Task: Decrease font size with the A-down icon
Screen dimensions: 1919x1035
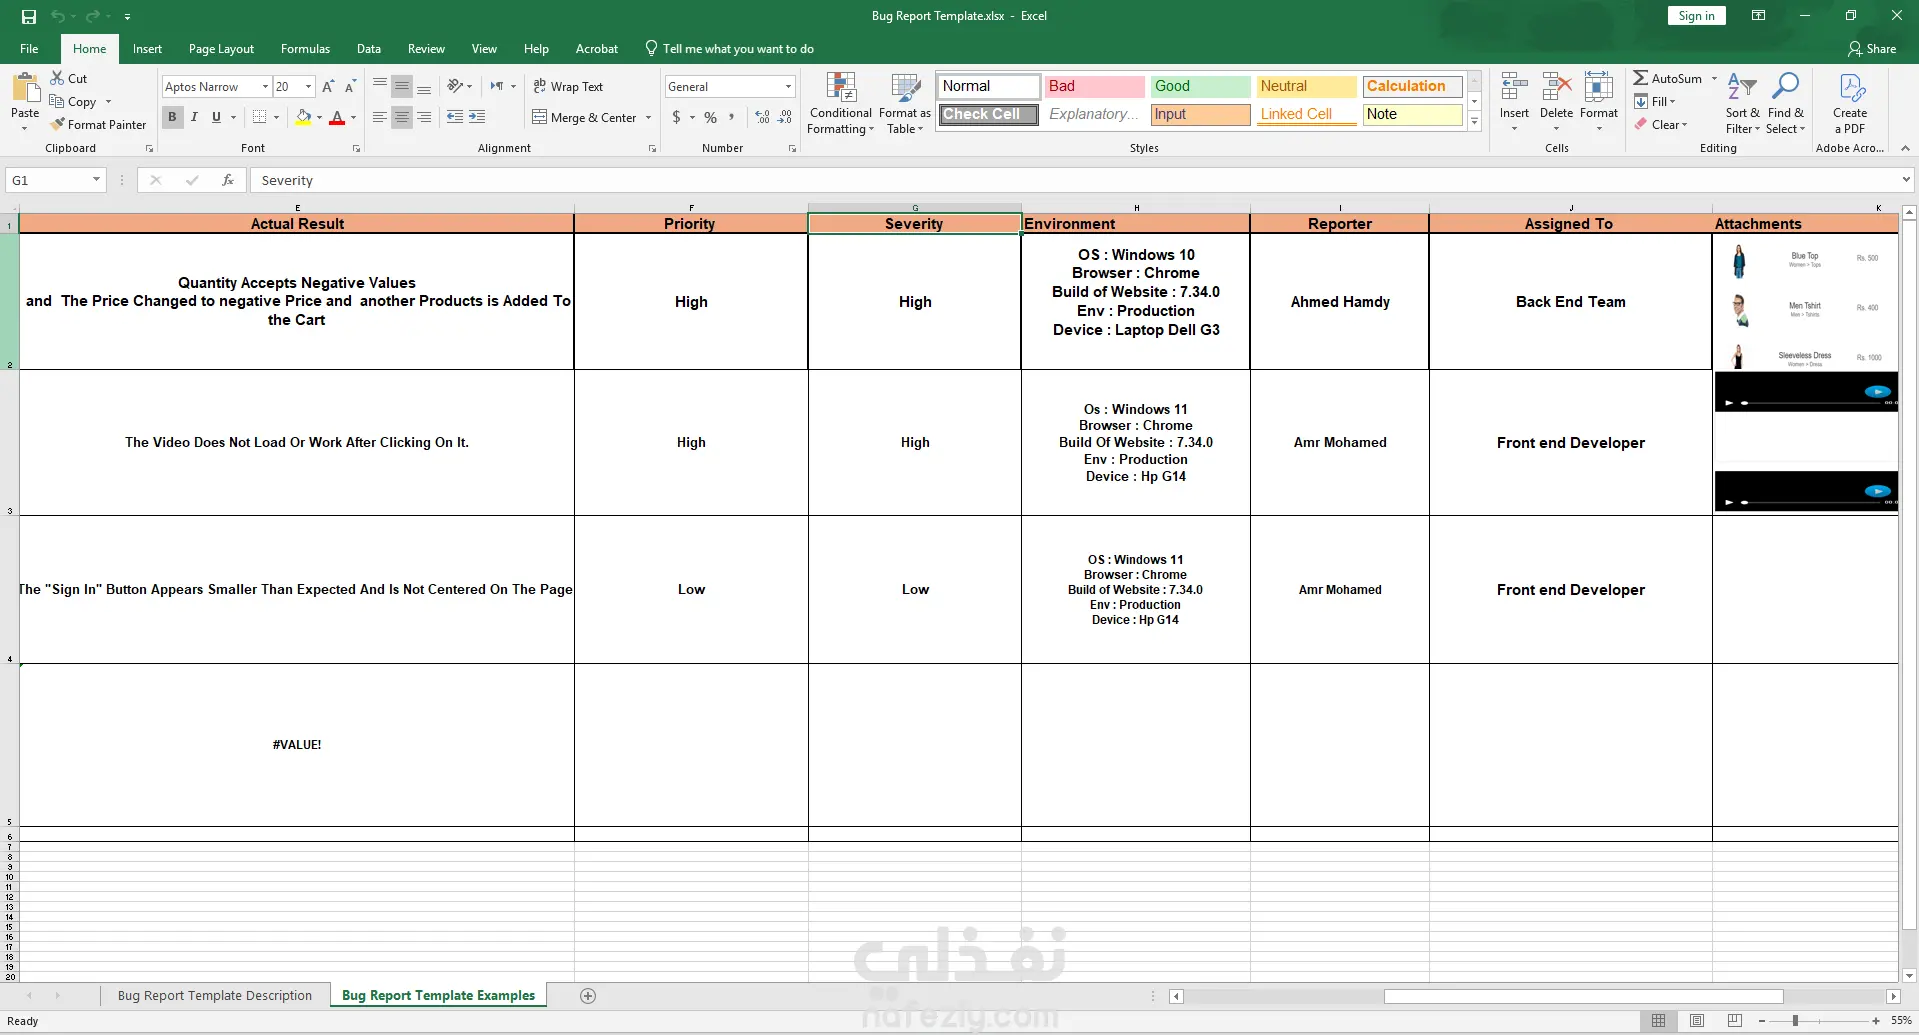Action: pyautogui.click(x=350, y=87)
